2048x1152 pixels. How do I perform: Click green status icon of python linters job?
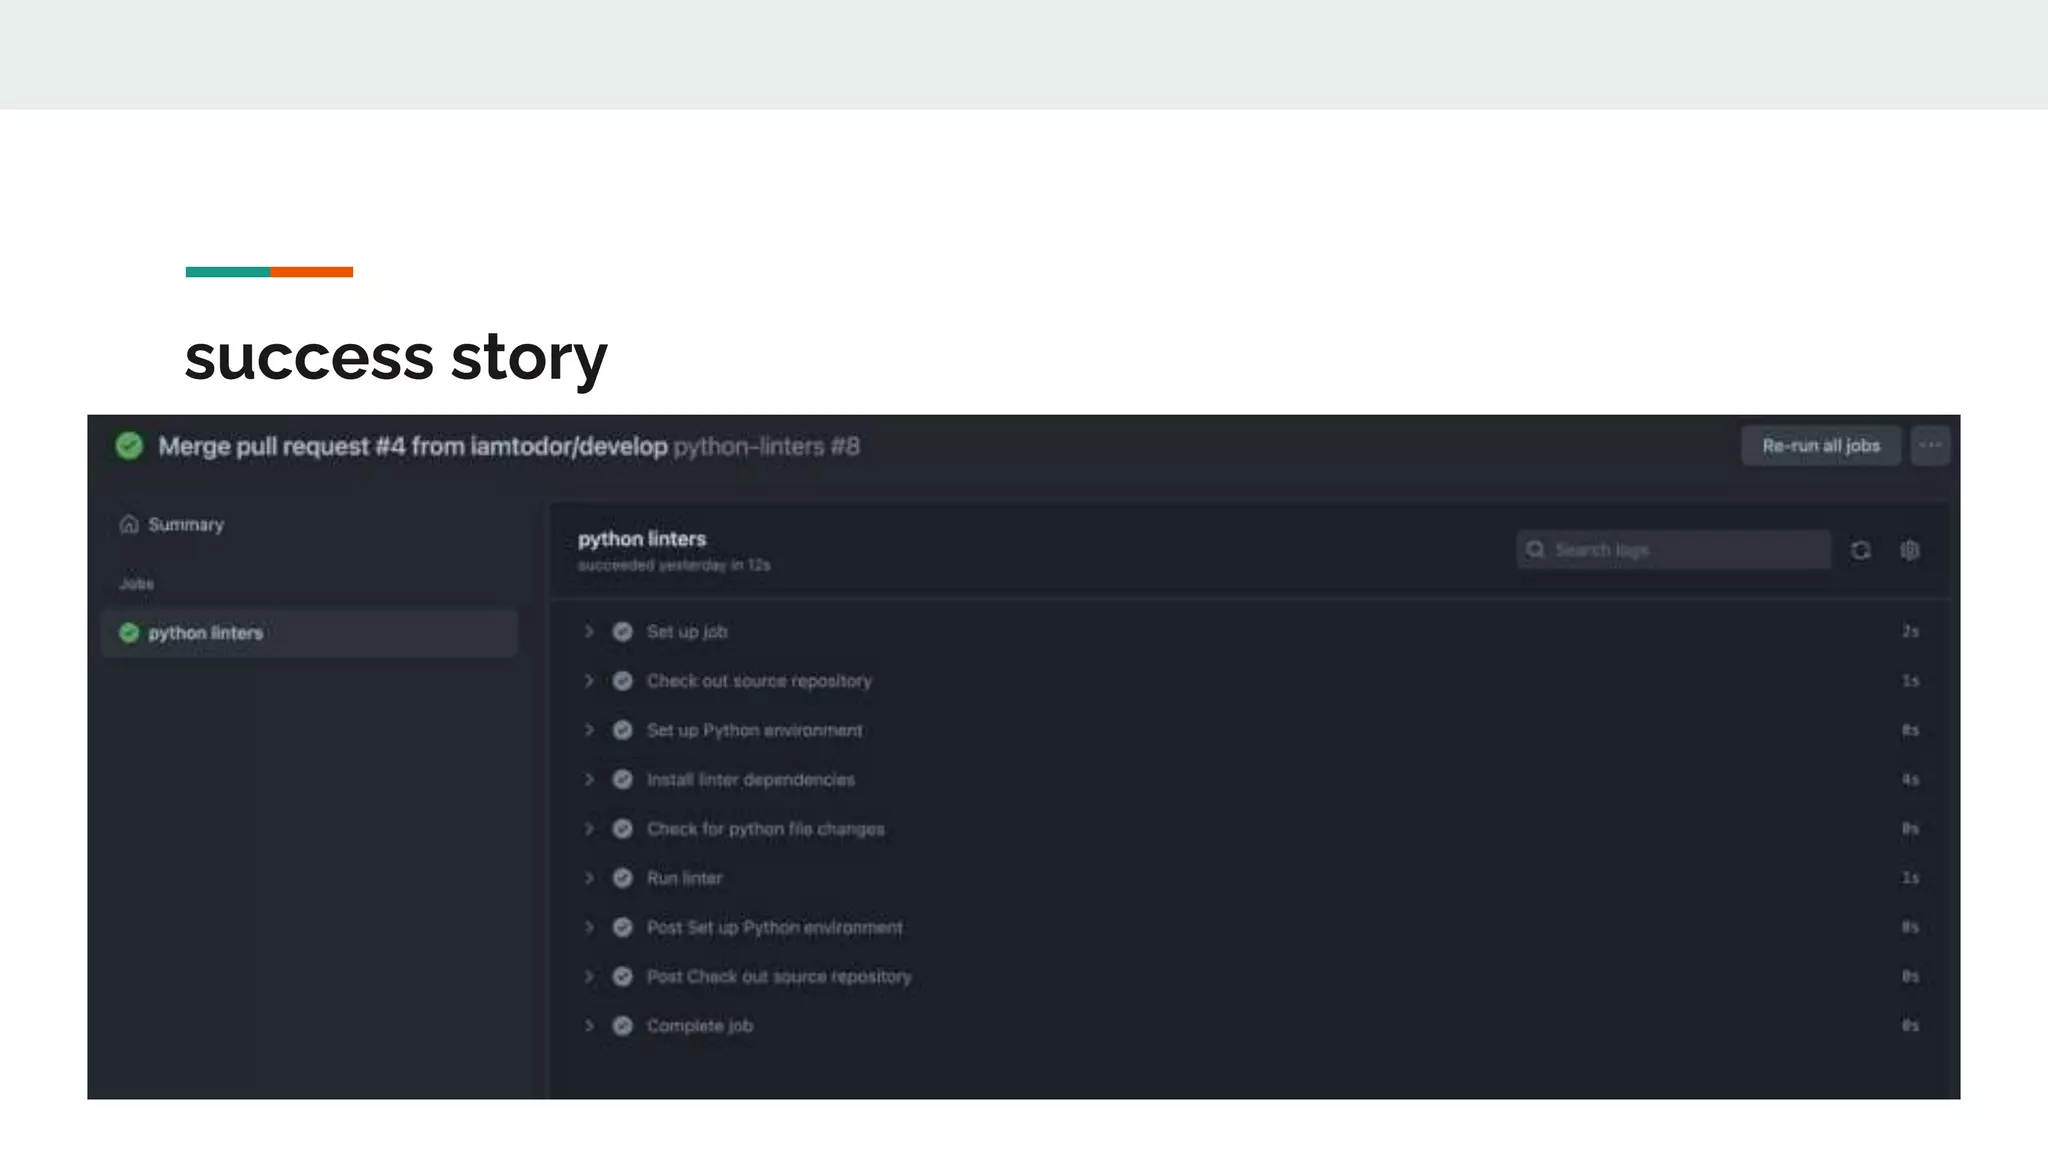pyautogui.click(x=129, y=633)
